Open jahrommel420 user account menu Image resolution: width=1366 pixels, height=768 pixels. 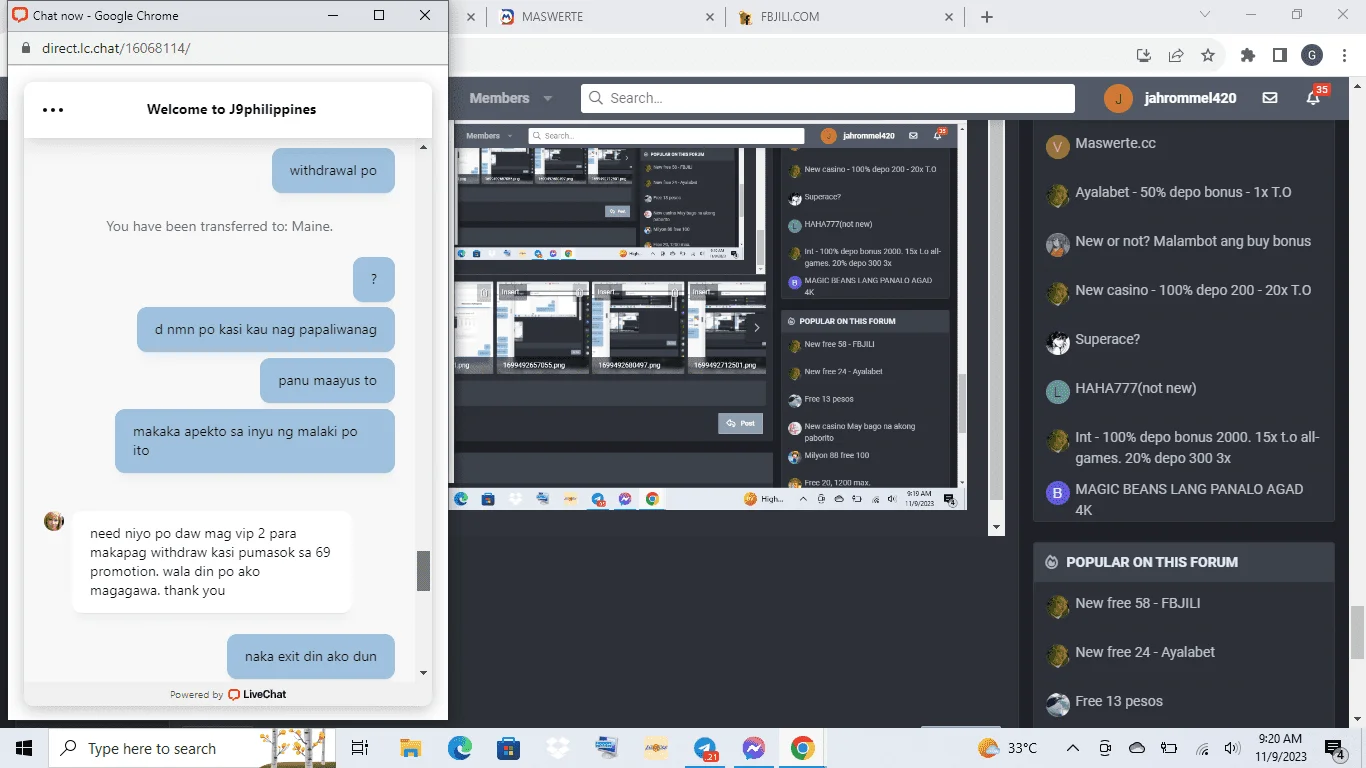1171,98
